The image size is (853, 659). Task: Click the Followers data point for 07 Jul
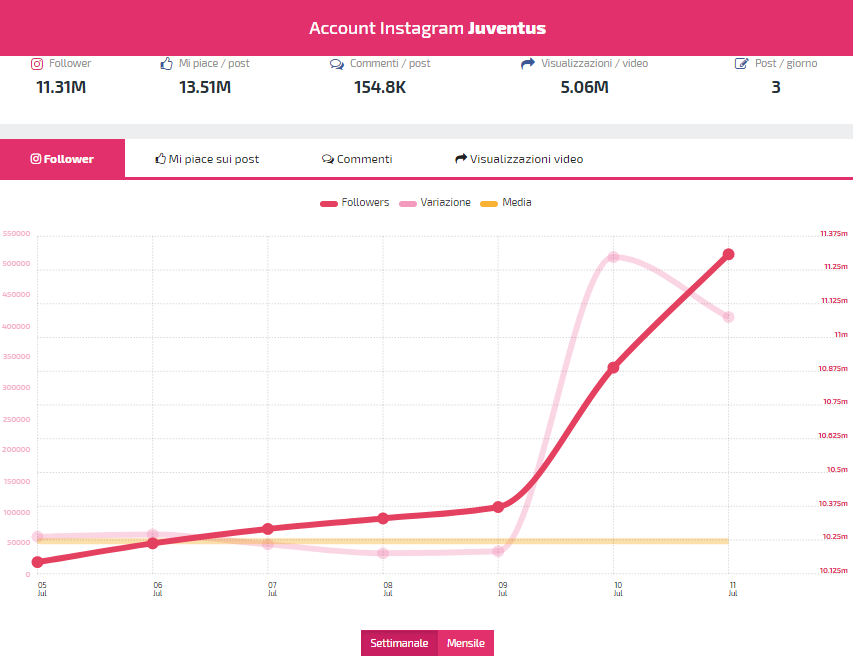point(268,529)
